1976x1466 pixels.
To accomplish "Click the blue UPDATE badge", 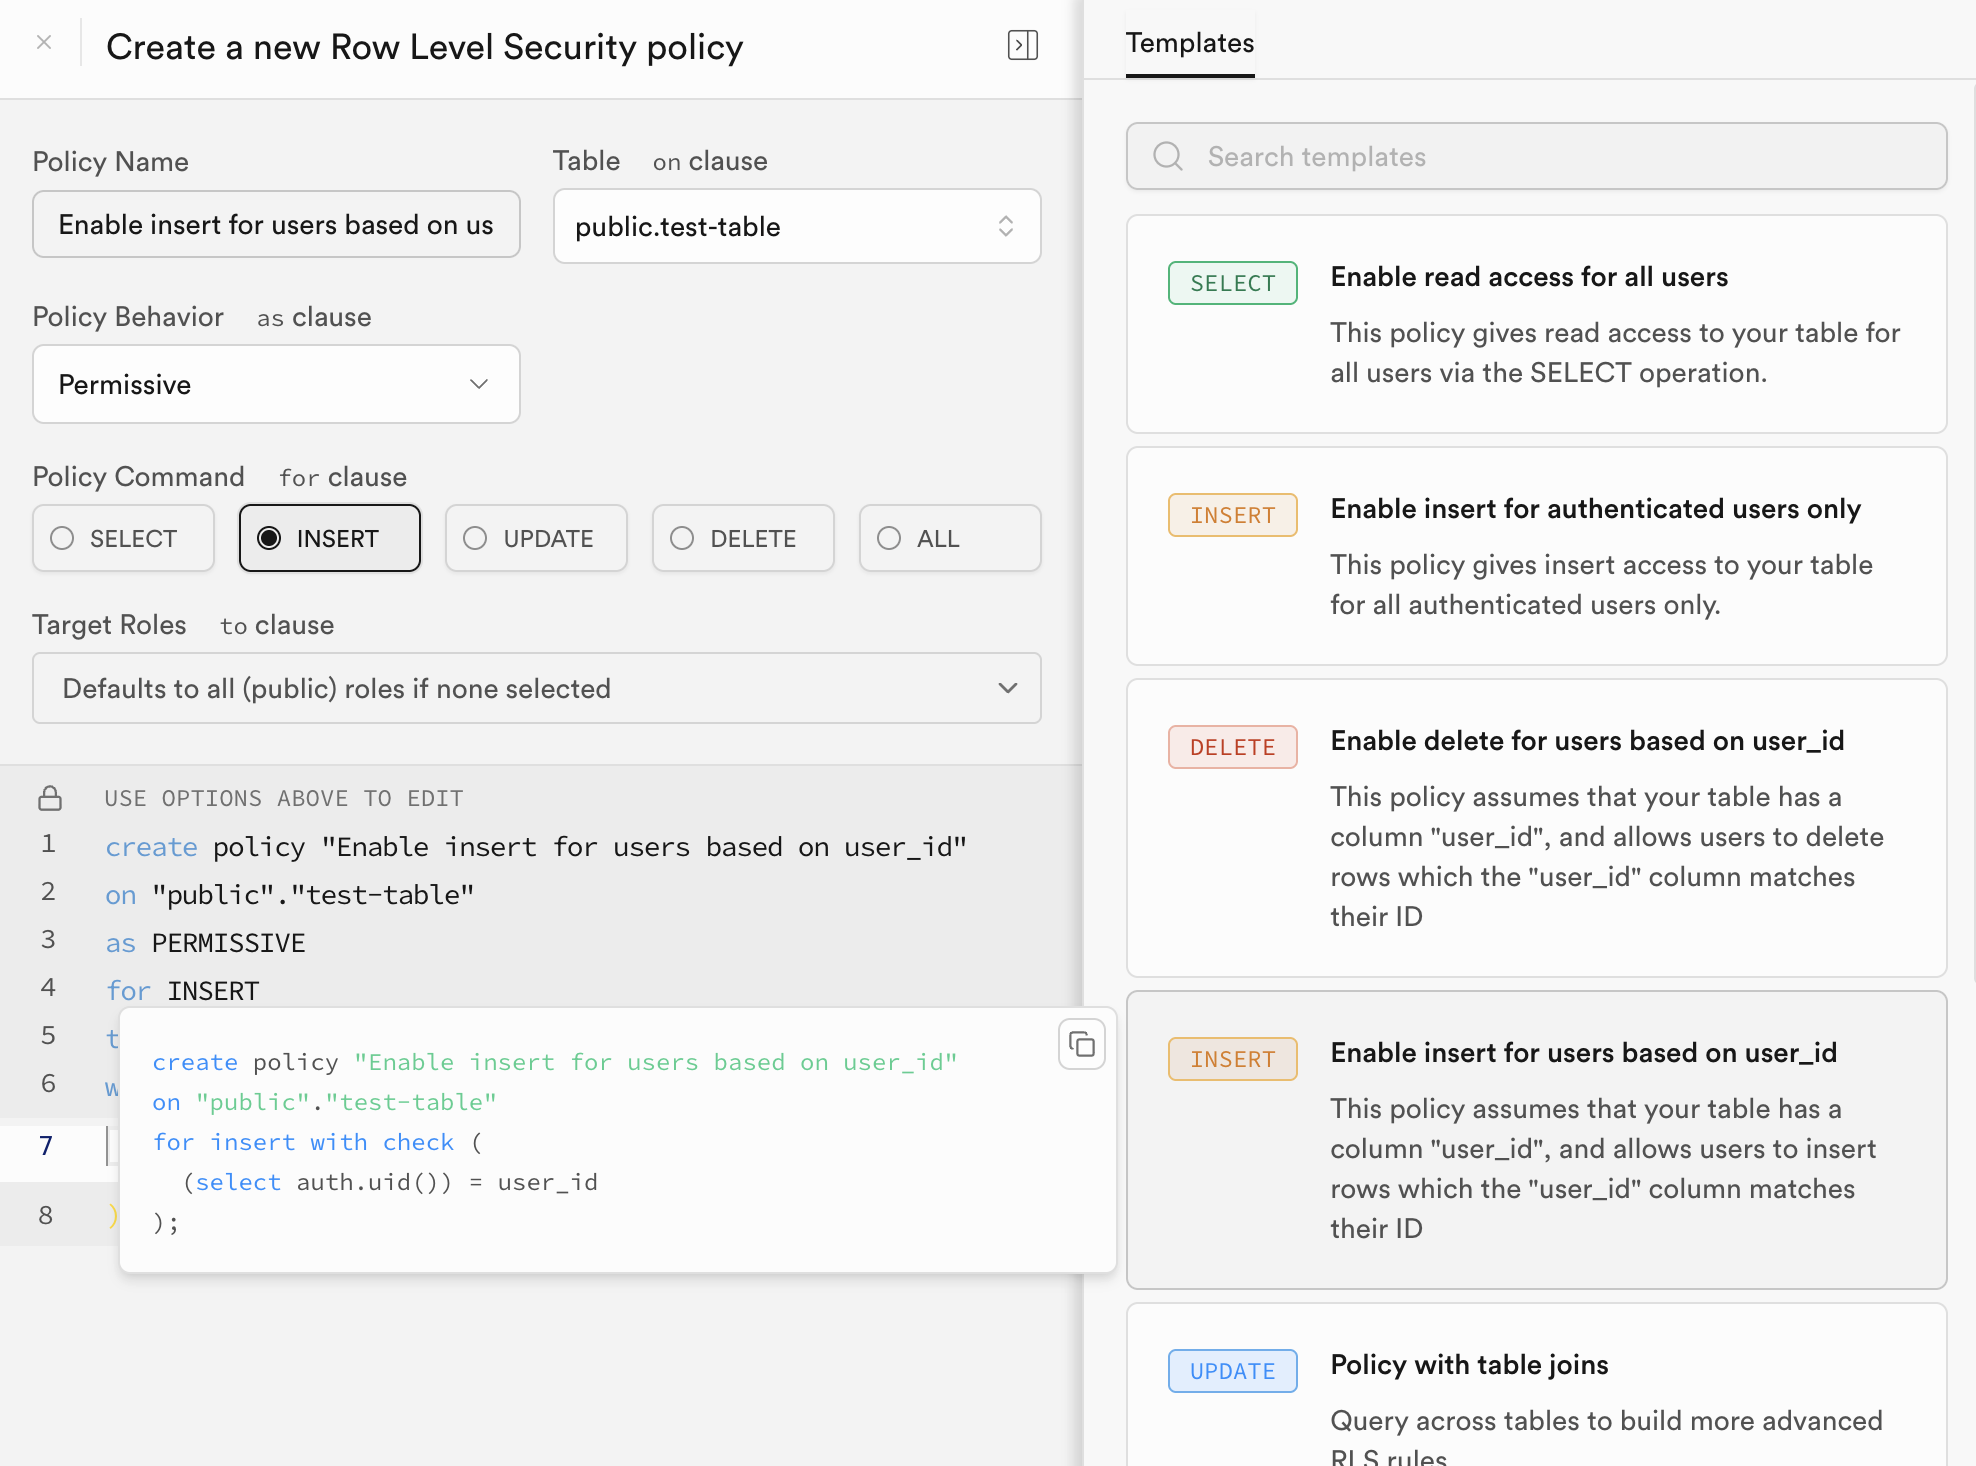I will pos(1232,1371).
